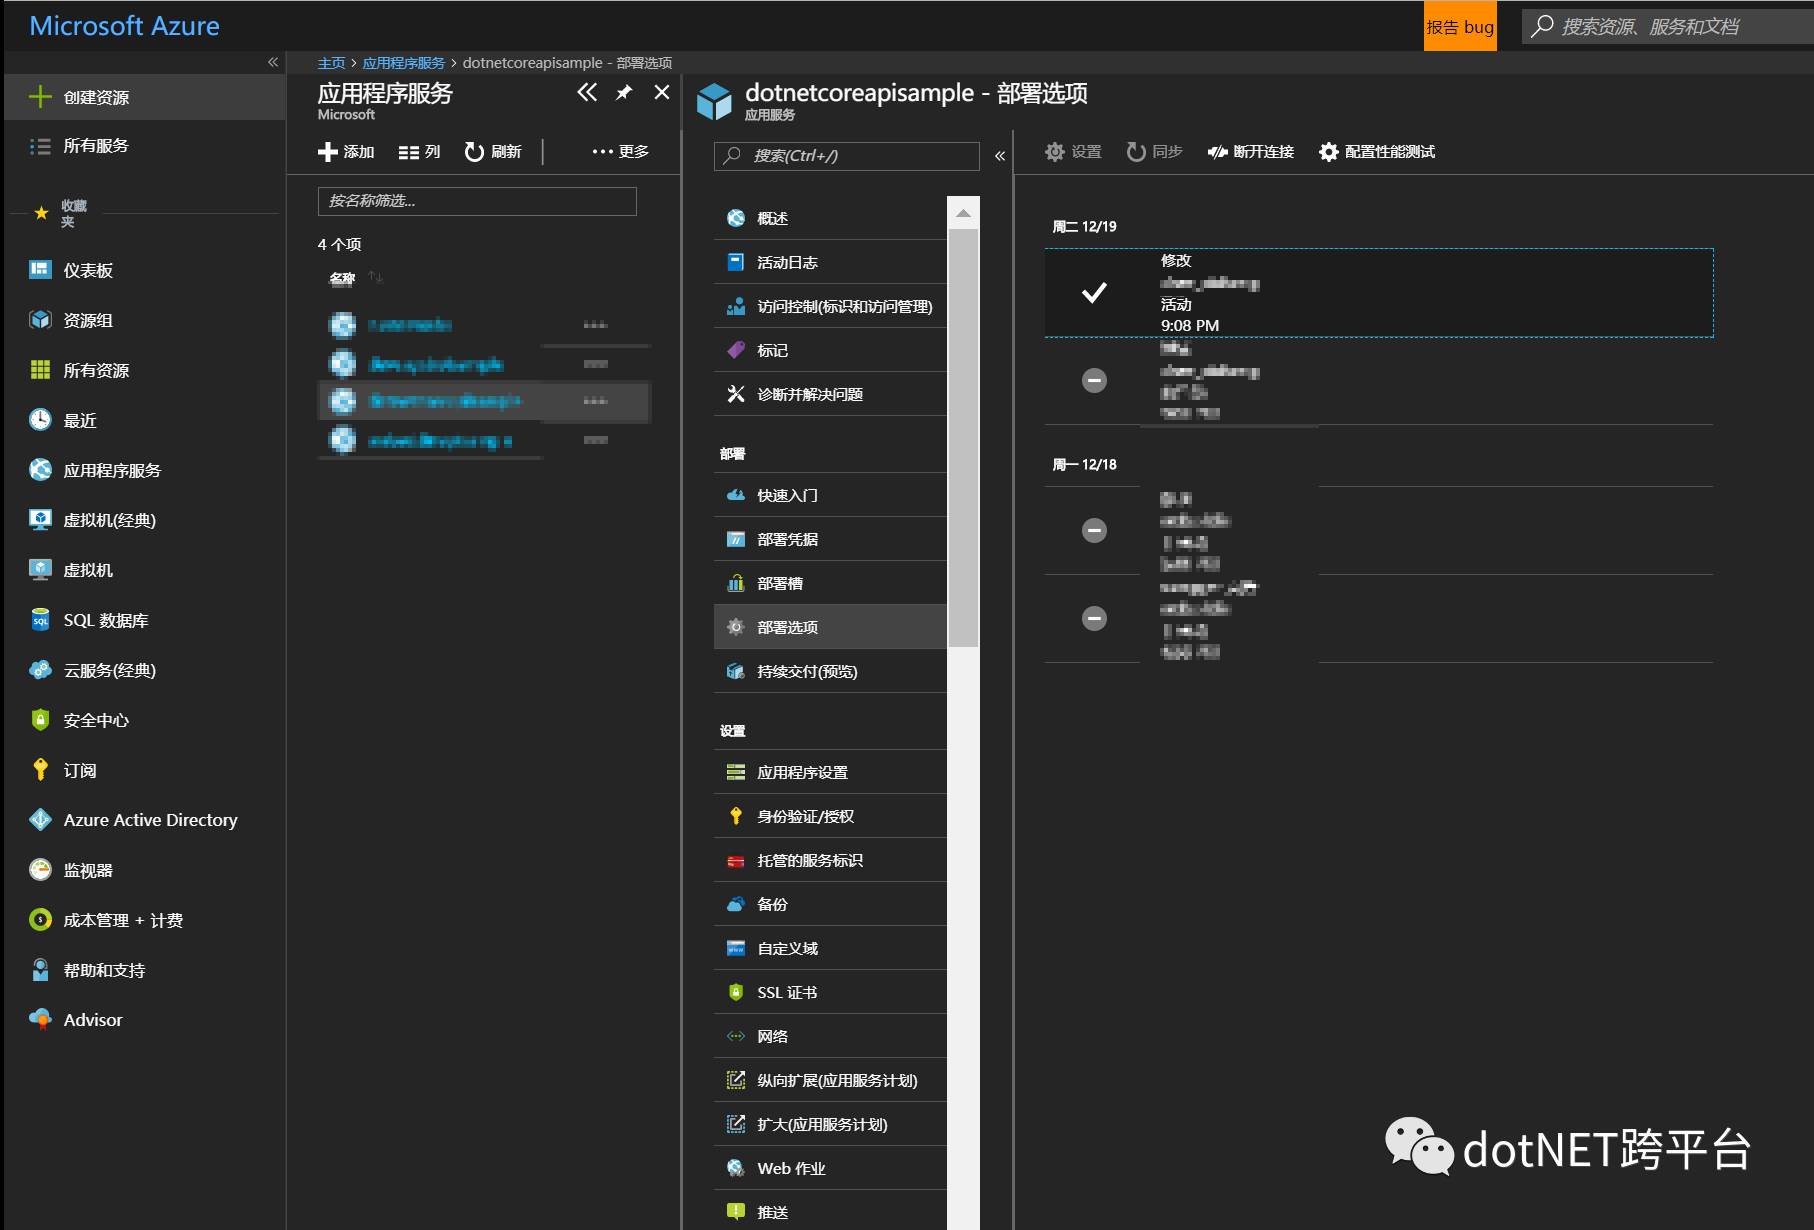This screenshot has height=1230, width=1814.
Task: Open 访问控制(标识和访问管理)
Action: point(830,306)
